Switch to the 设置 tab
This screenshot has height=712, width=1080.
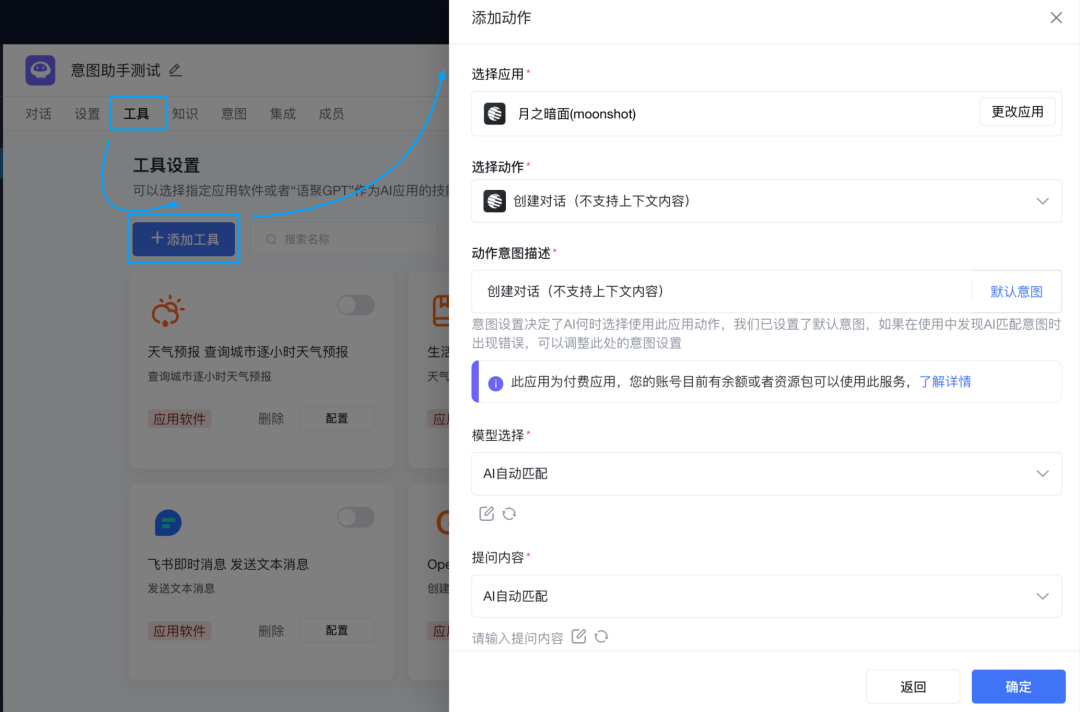coord(87,114)
